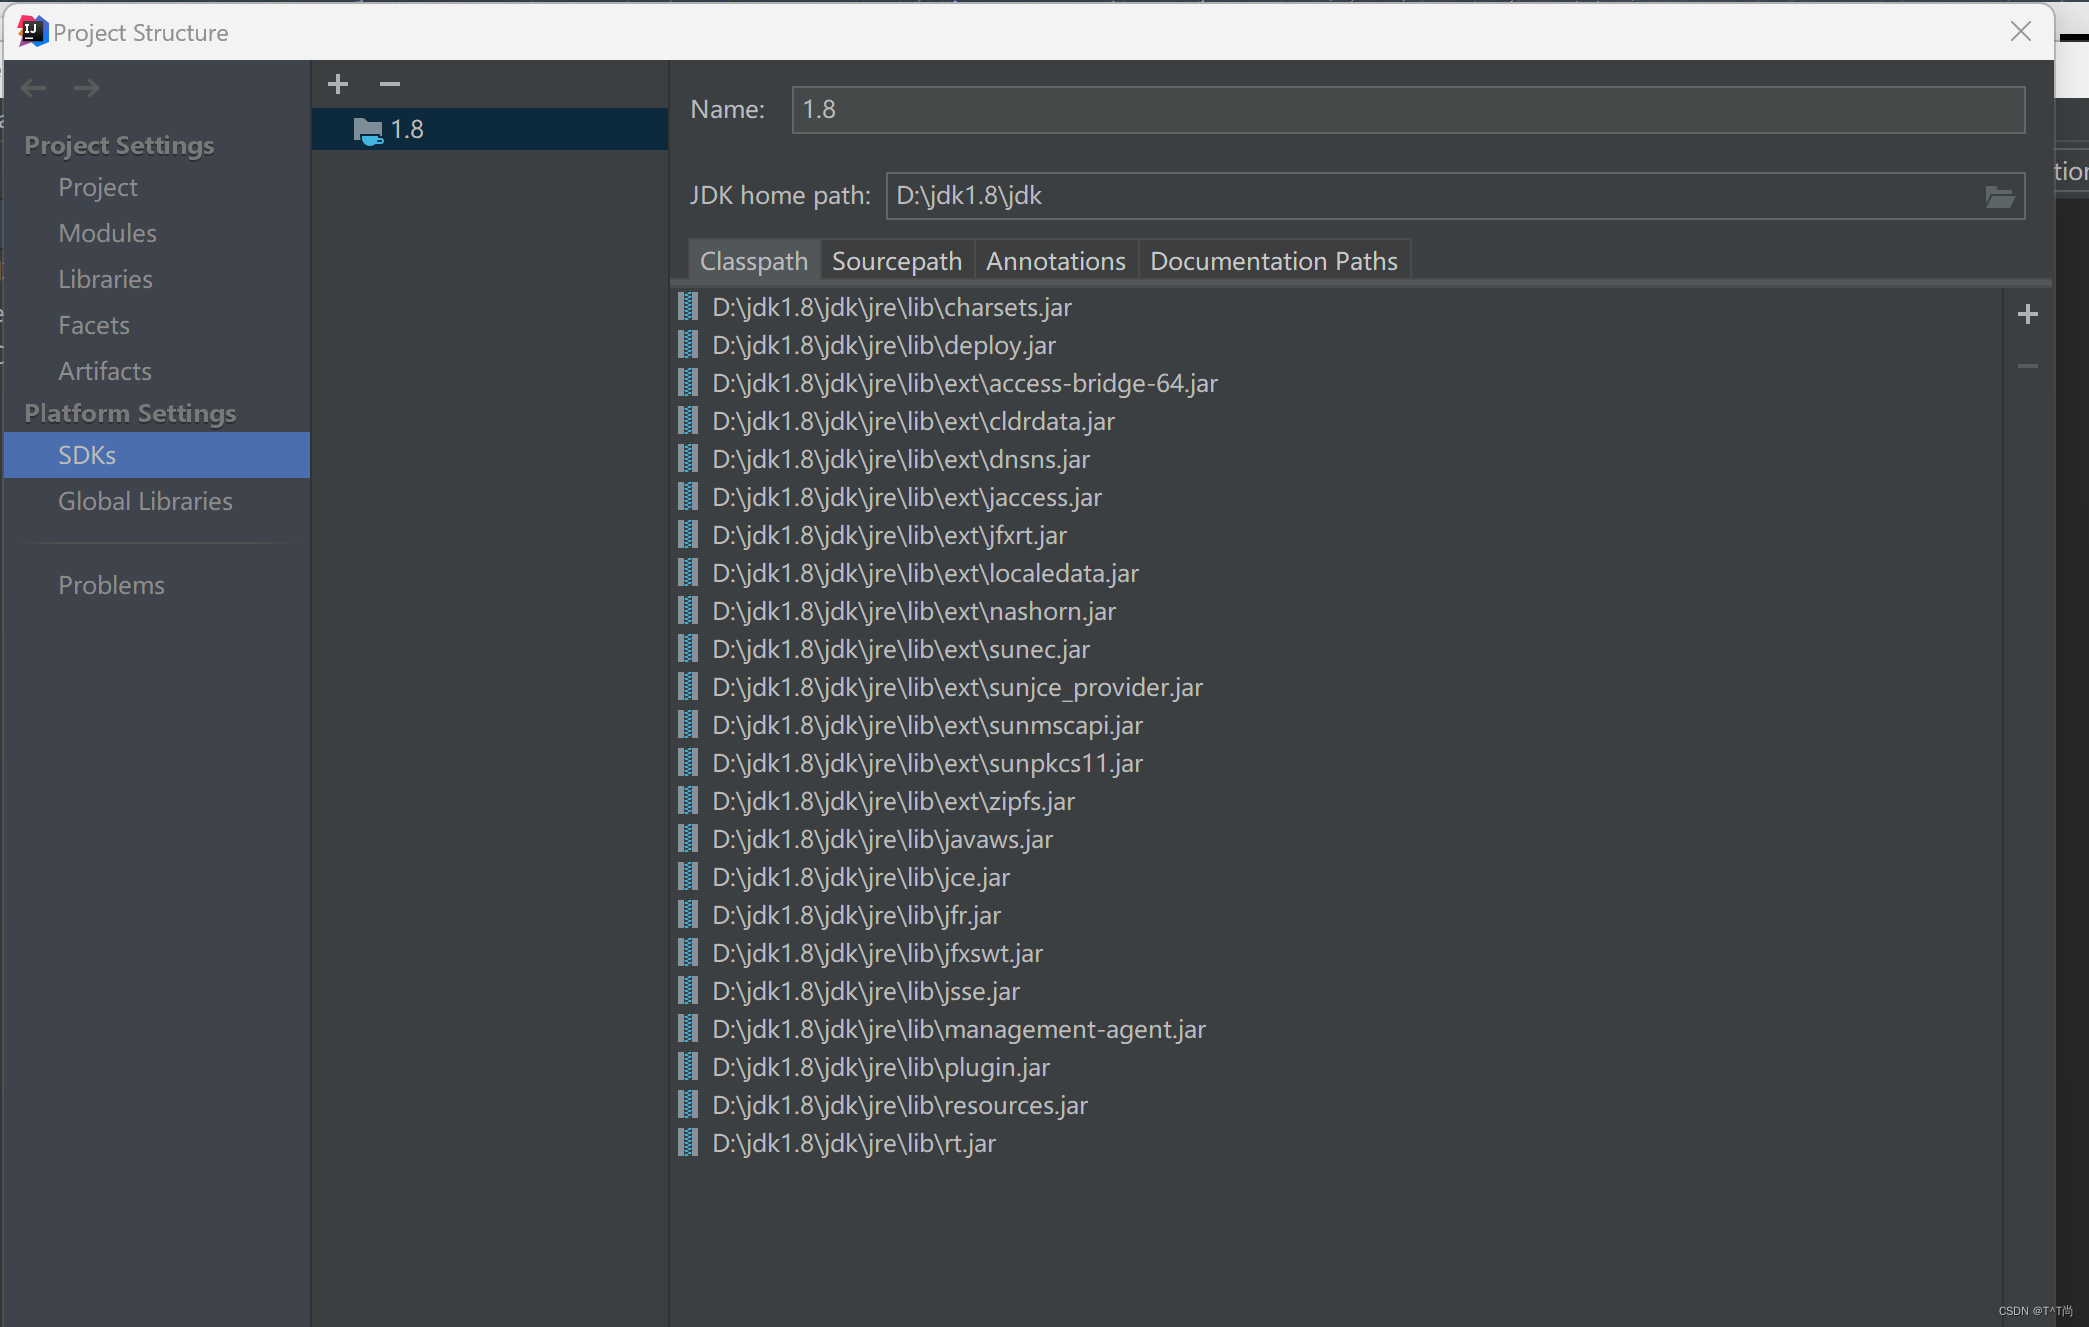Click the remove classpath entry minus icon

2027,366
